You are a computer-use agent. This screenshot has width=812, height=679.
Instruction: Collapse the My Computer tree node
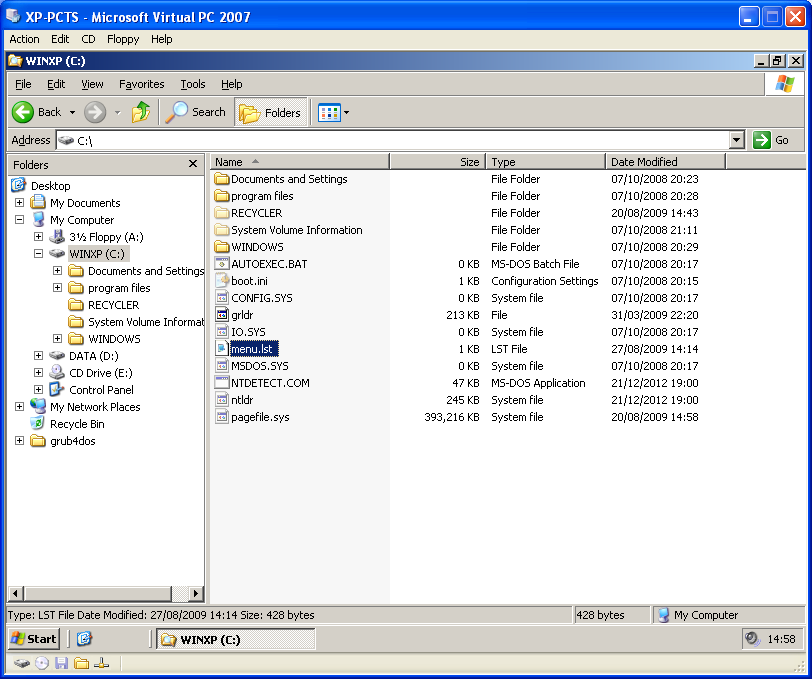click(19, 220)
